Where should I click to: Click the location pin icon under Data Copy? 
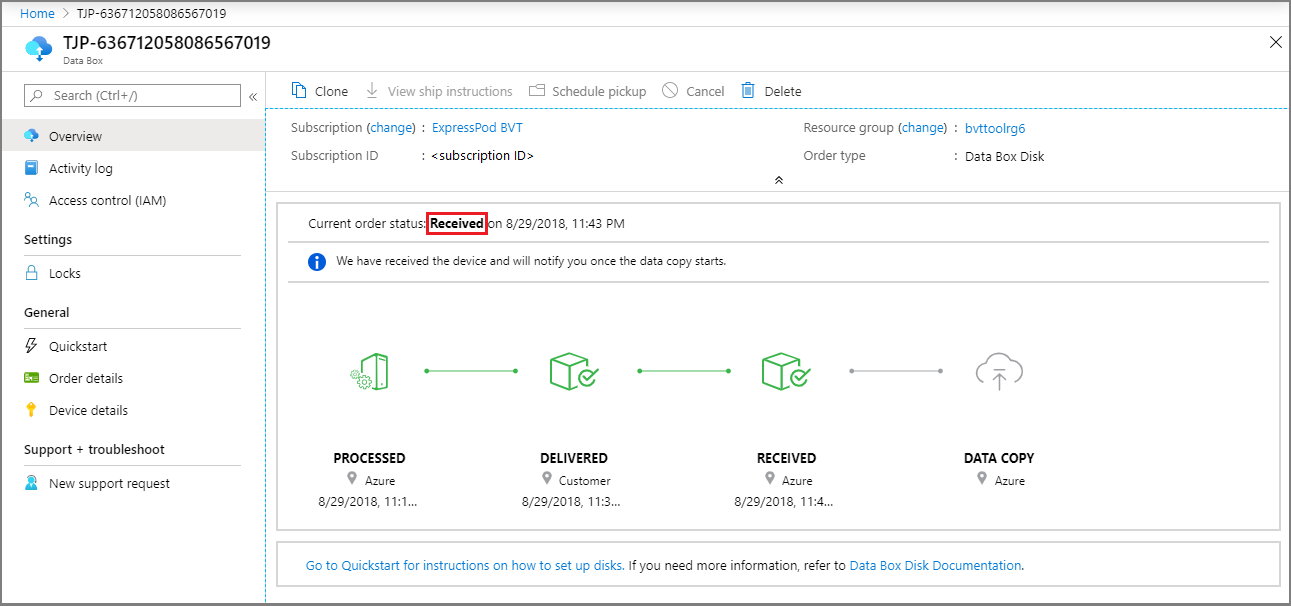(982, 480)
